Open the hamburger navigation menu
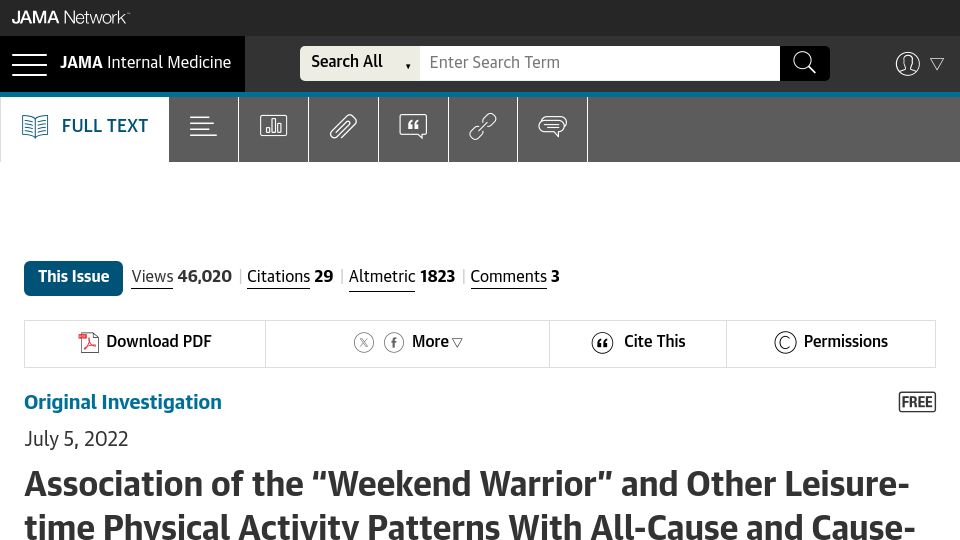This screenshot has height=540, width=960. 29,64
